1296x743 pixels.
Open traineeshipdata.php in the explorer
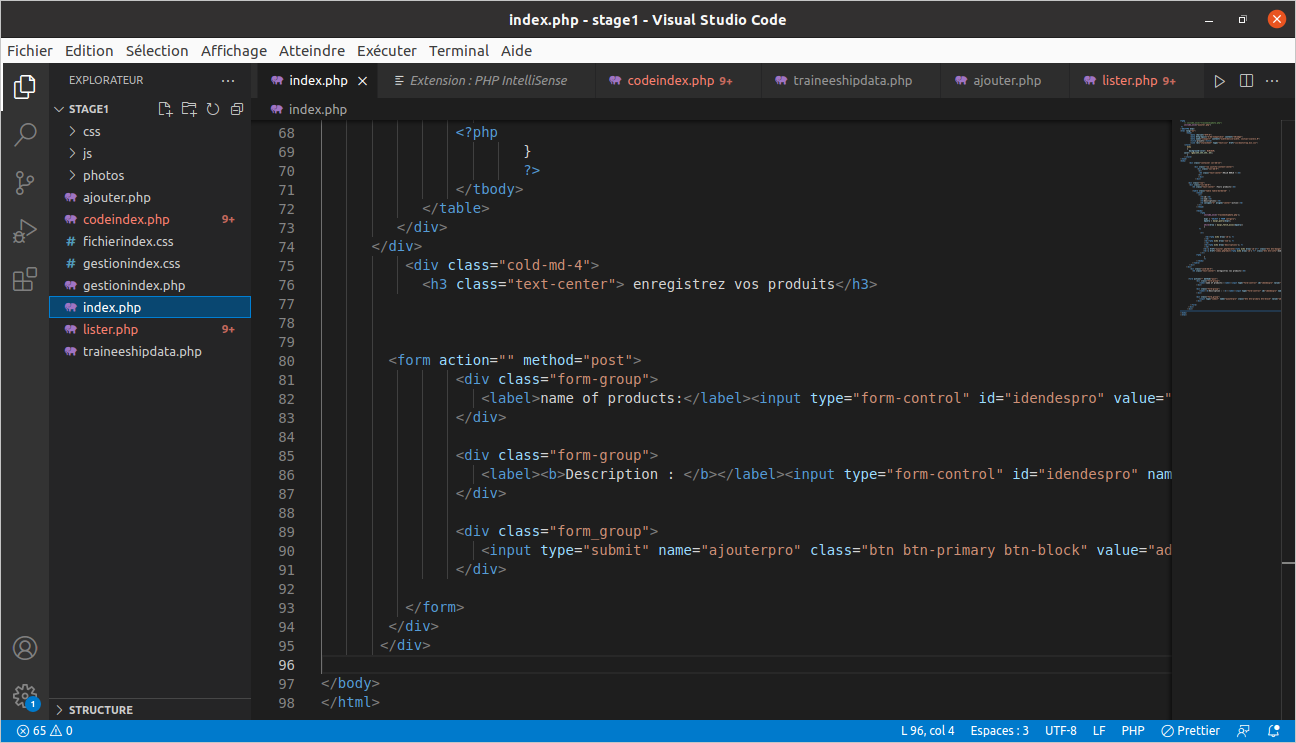pos(150,351)
